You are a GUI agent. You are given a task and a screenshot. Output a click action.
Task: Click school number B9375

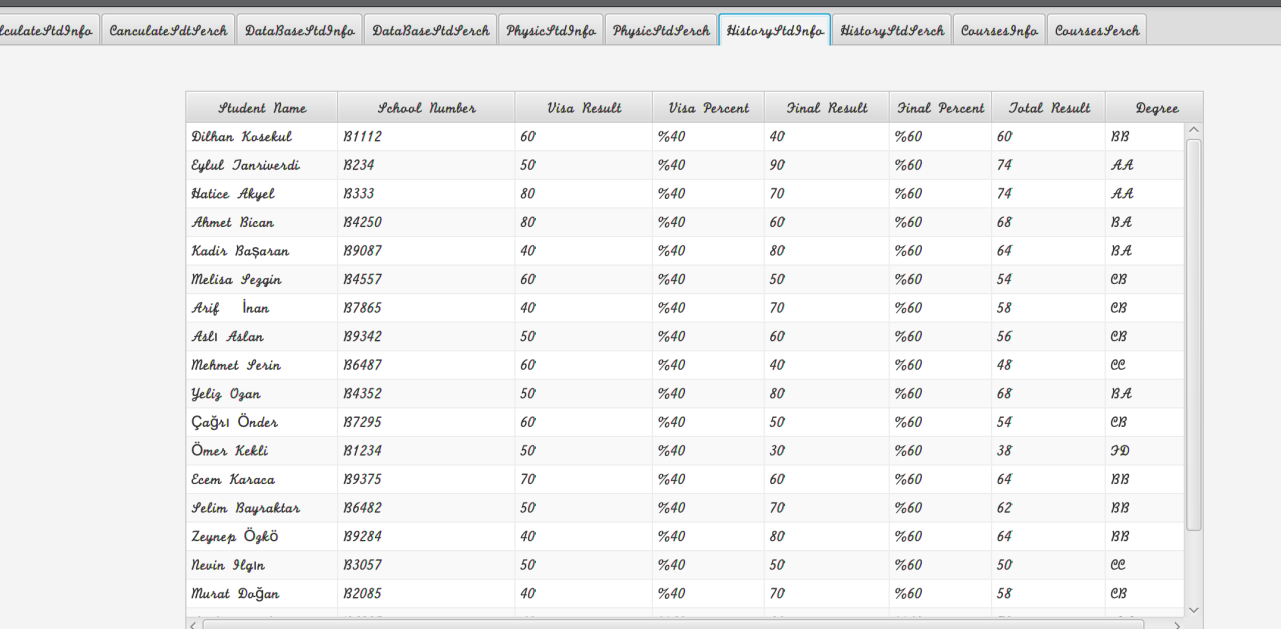point(362,480)
